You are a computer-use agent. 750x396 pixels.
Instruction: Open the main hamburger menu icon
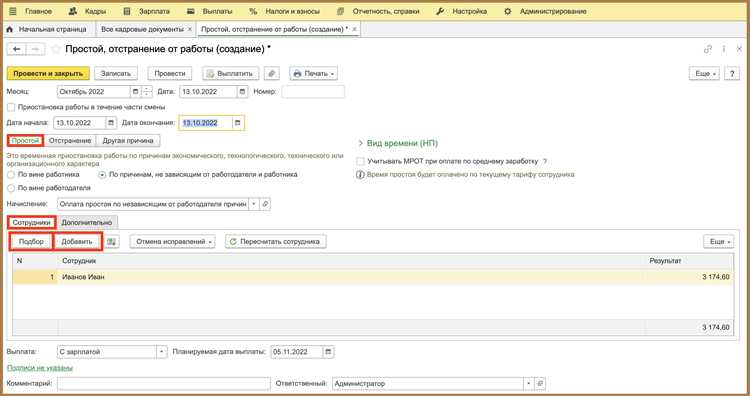pos(13,11)
